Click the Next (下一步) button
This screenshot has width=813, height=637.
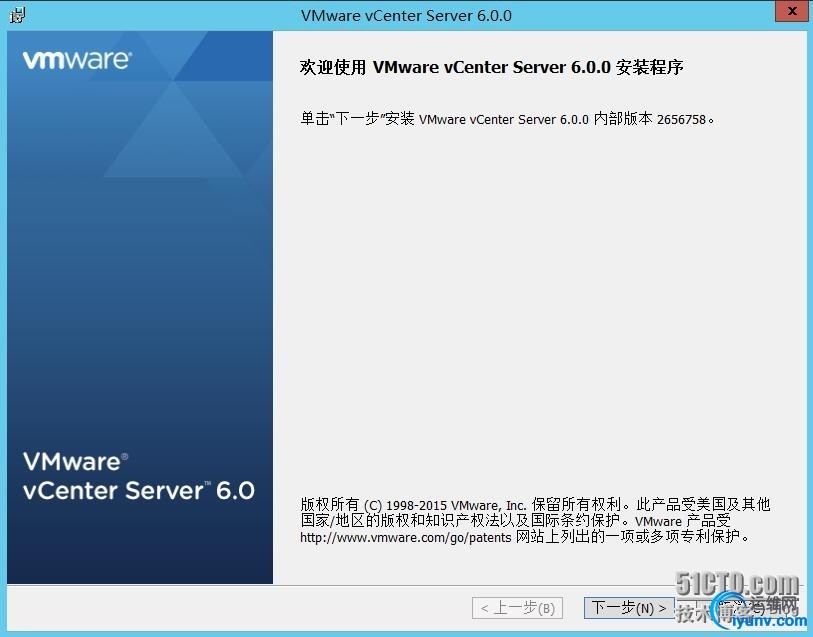629,607
